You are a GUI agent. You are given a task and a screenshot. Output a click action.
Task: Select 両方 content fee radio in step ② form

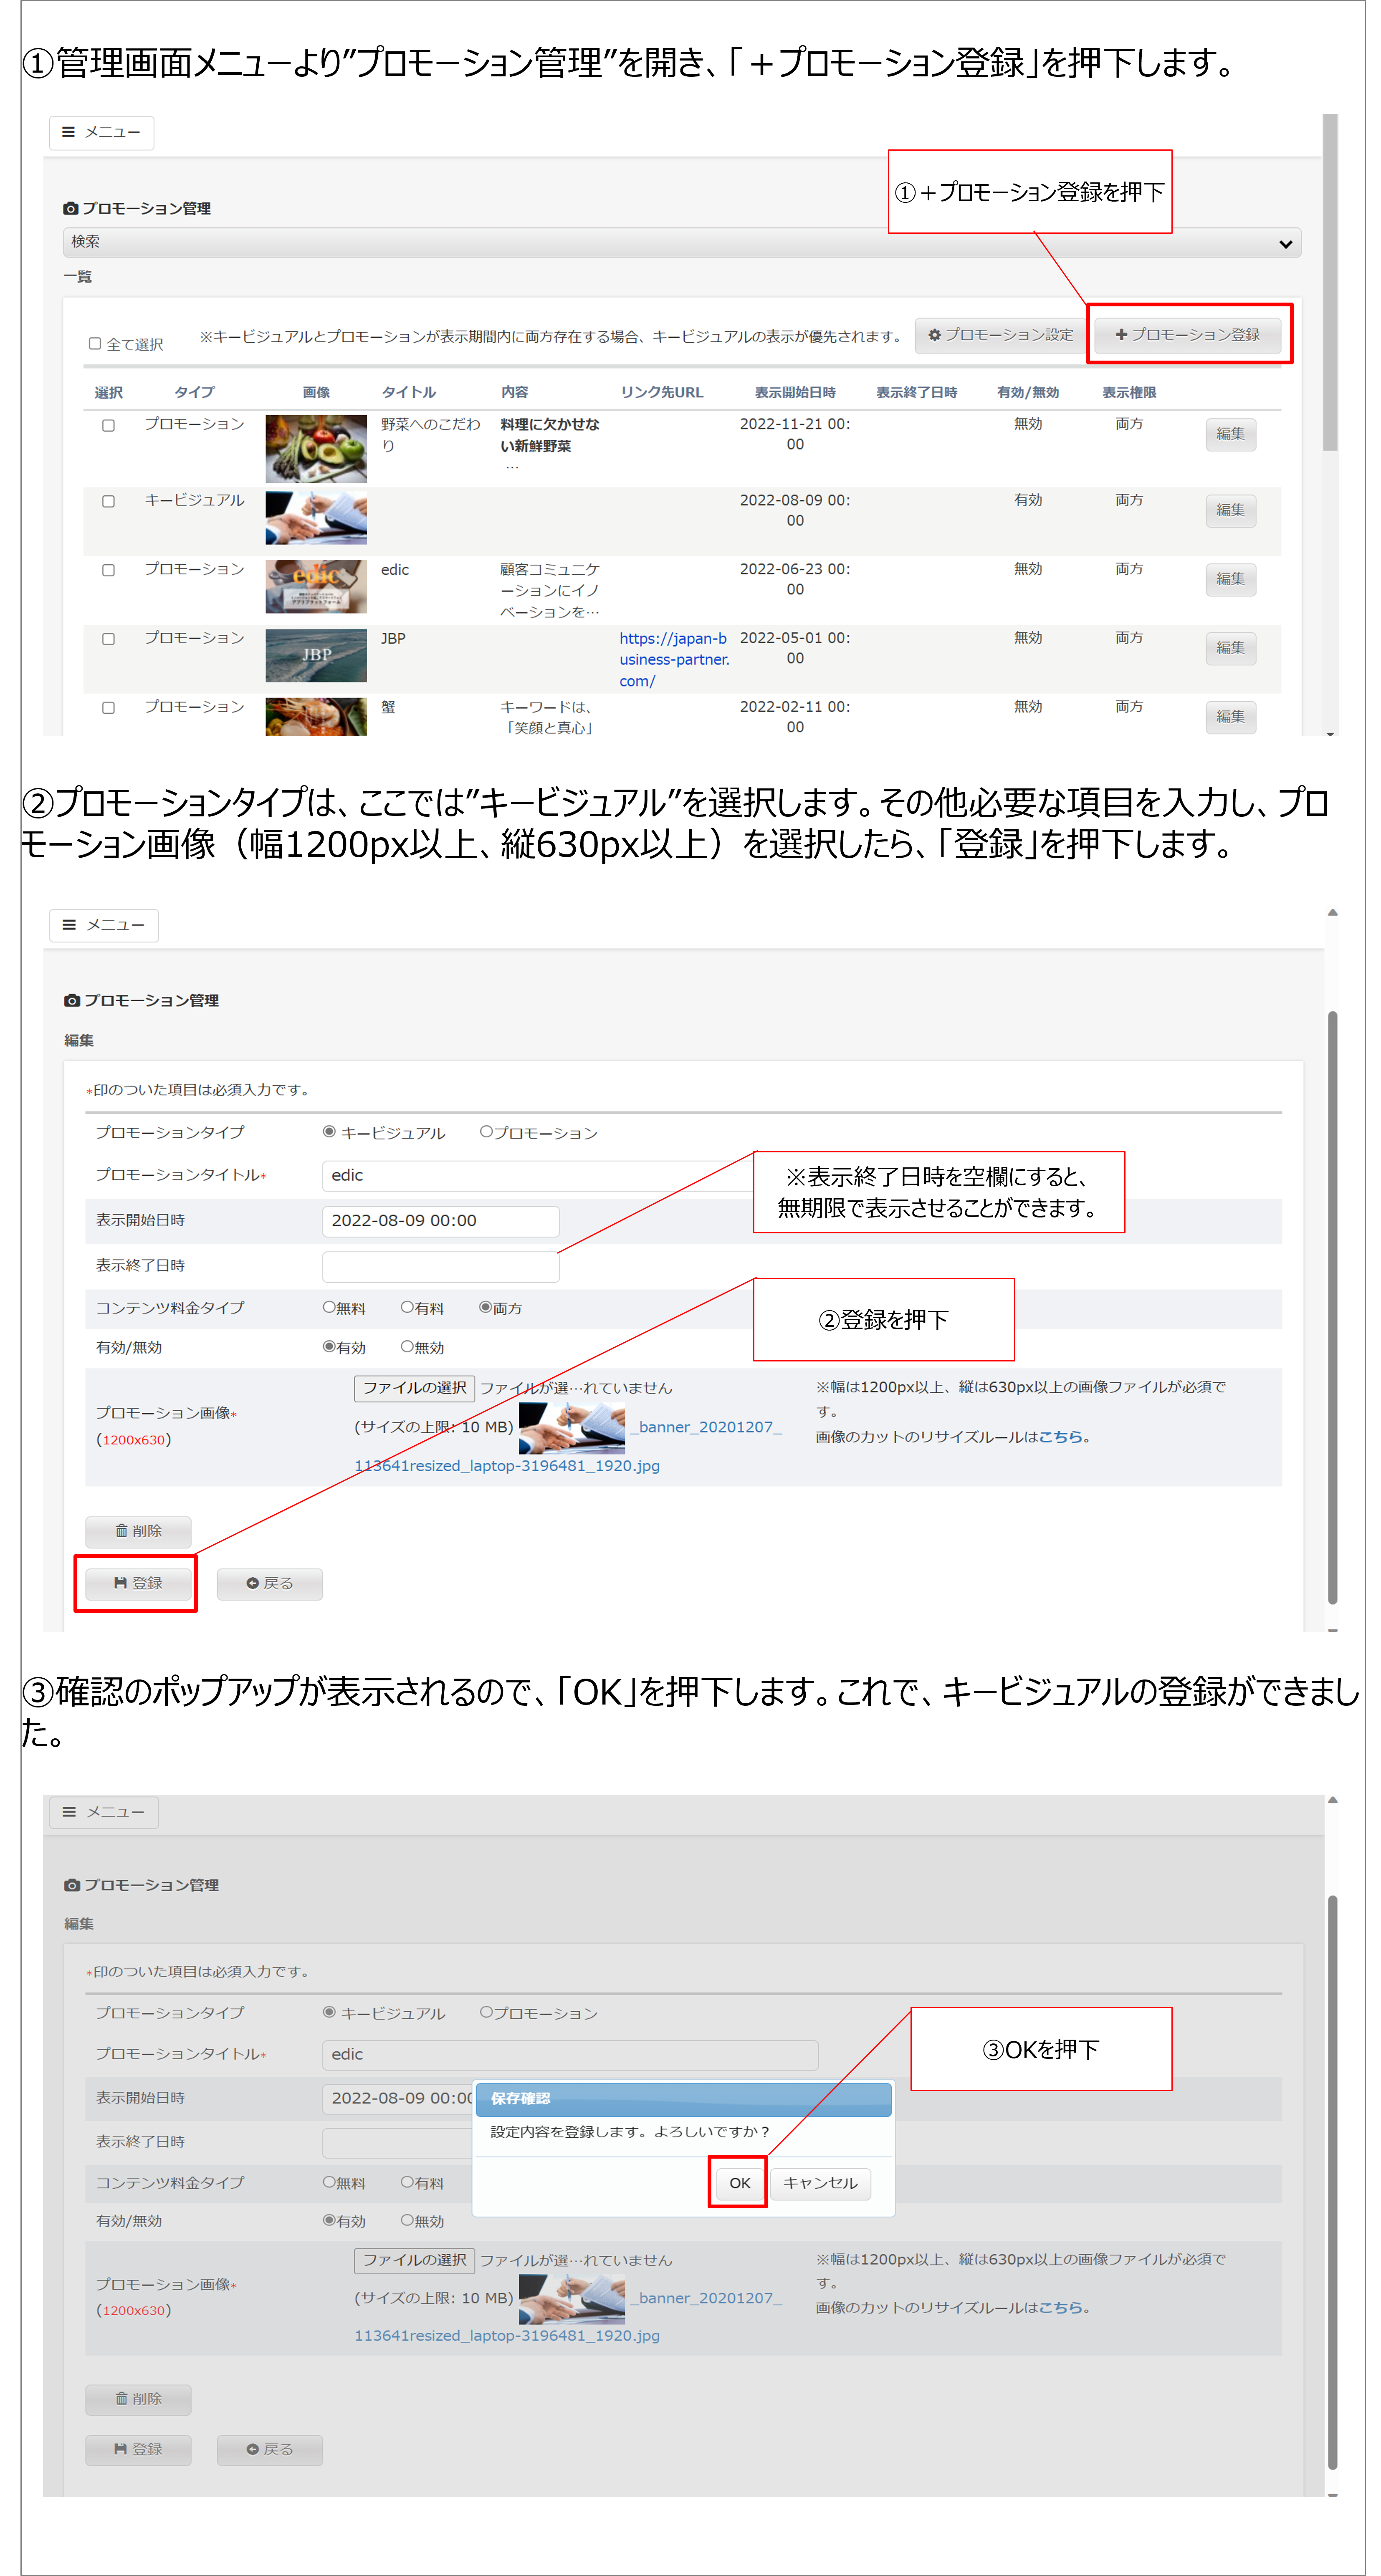coord(485,1307)
